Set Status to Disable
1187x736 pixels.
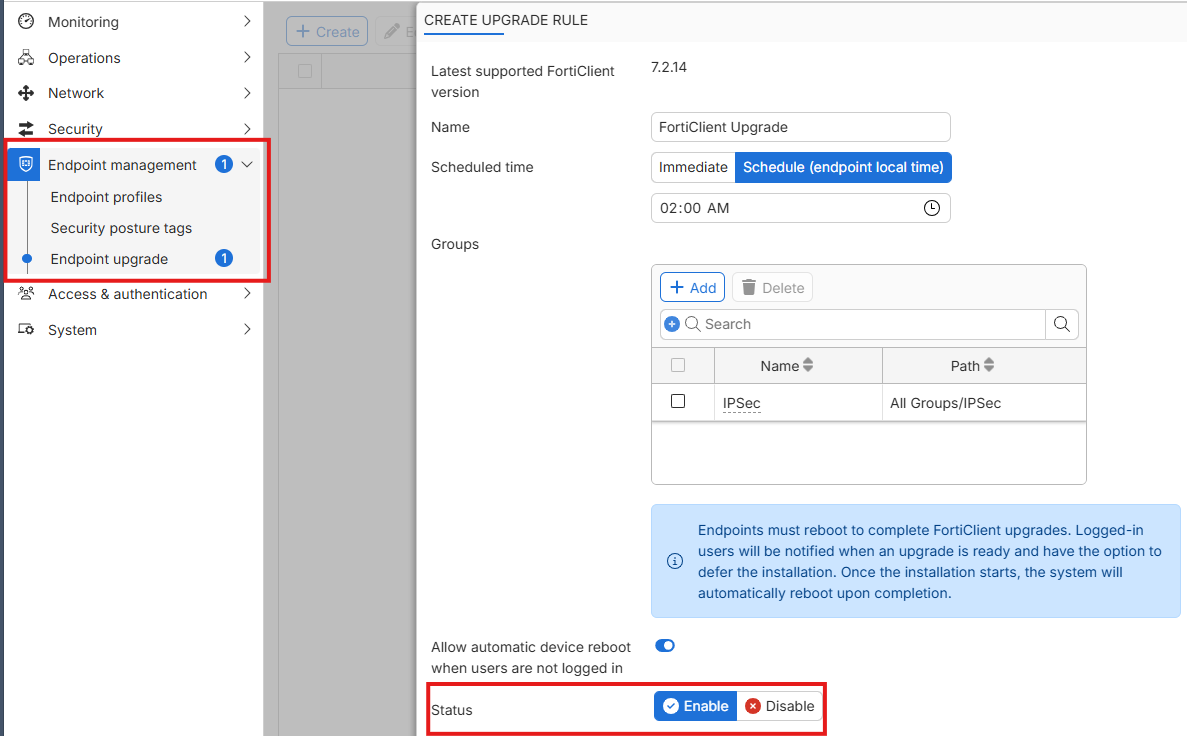point(780,706)
